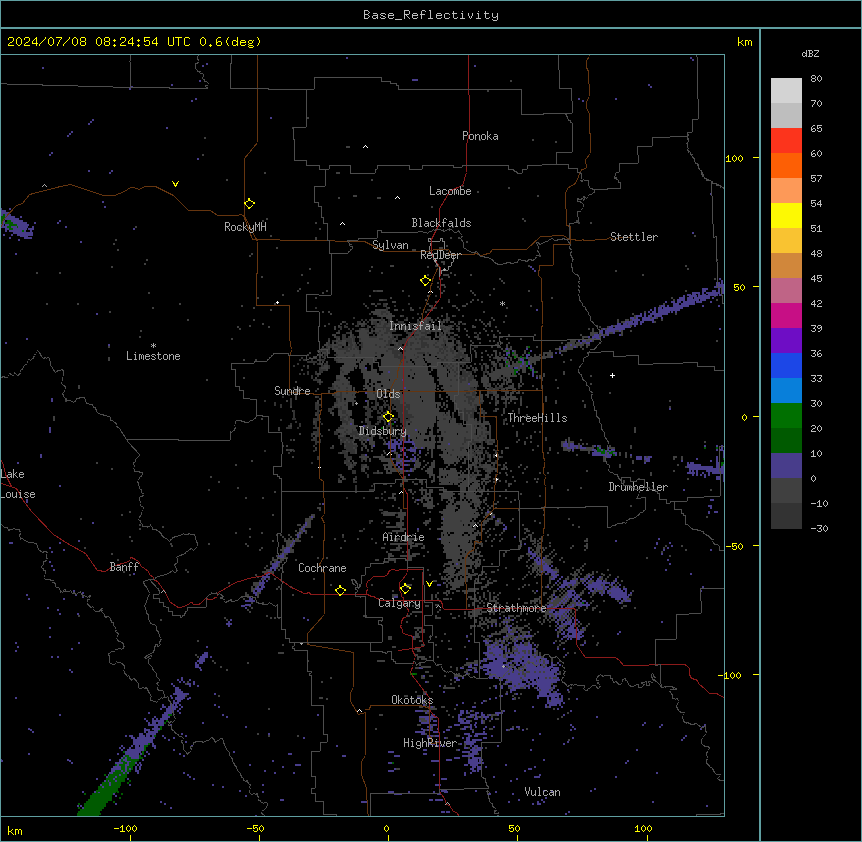The width and height of the screenshot is (862, 842).
Task: Click the 80 value on dBZ legend
Action: click(816, 79)
